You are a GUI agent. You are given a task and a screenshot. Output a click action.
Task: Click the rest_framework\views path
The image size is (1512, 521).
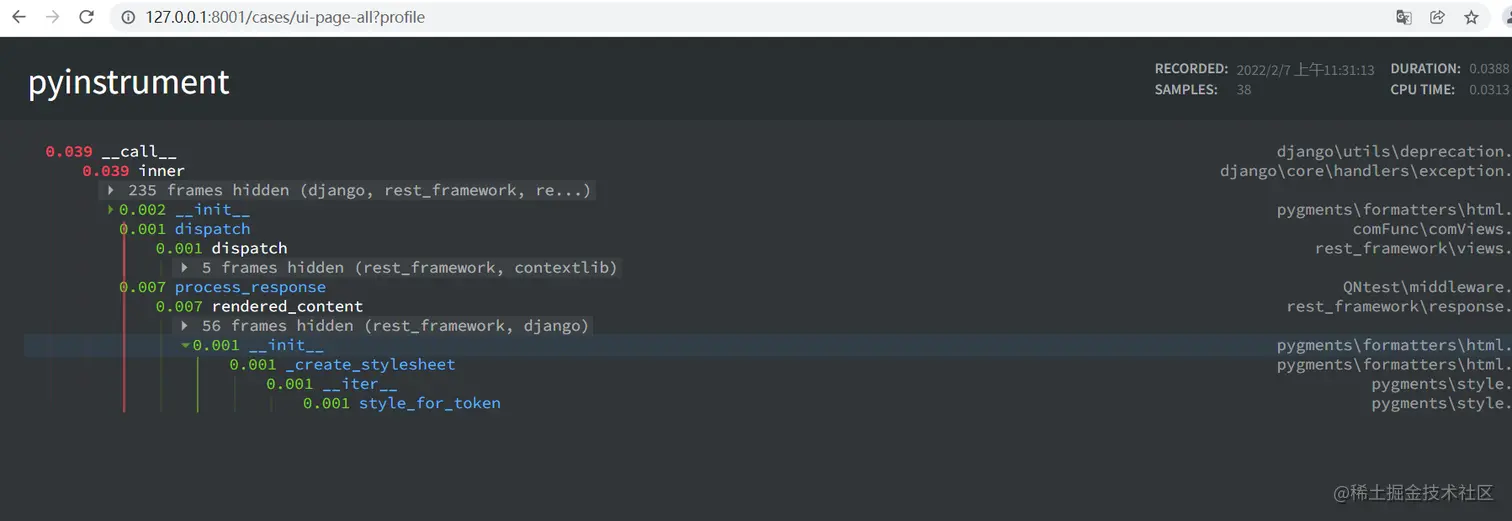point(1412,248)
